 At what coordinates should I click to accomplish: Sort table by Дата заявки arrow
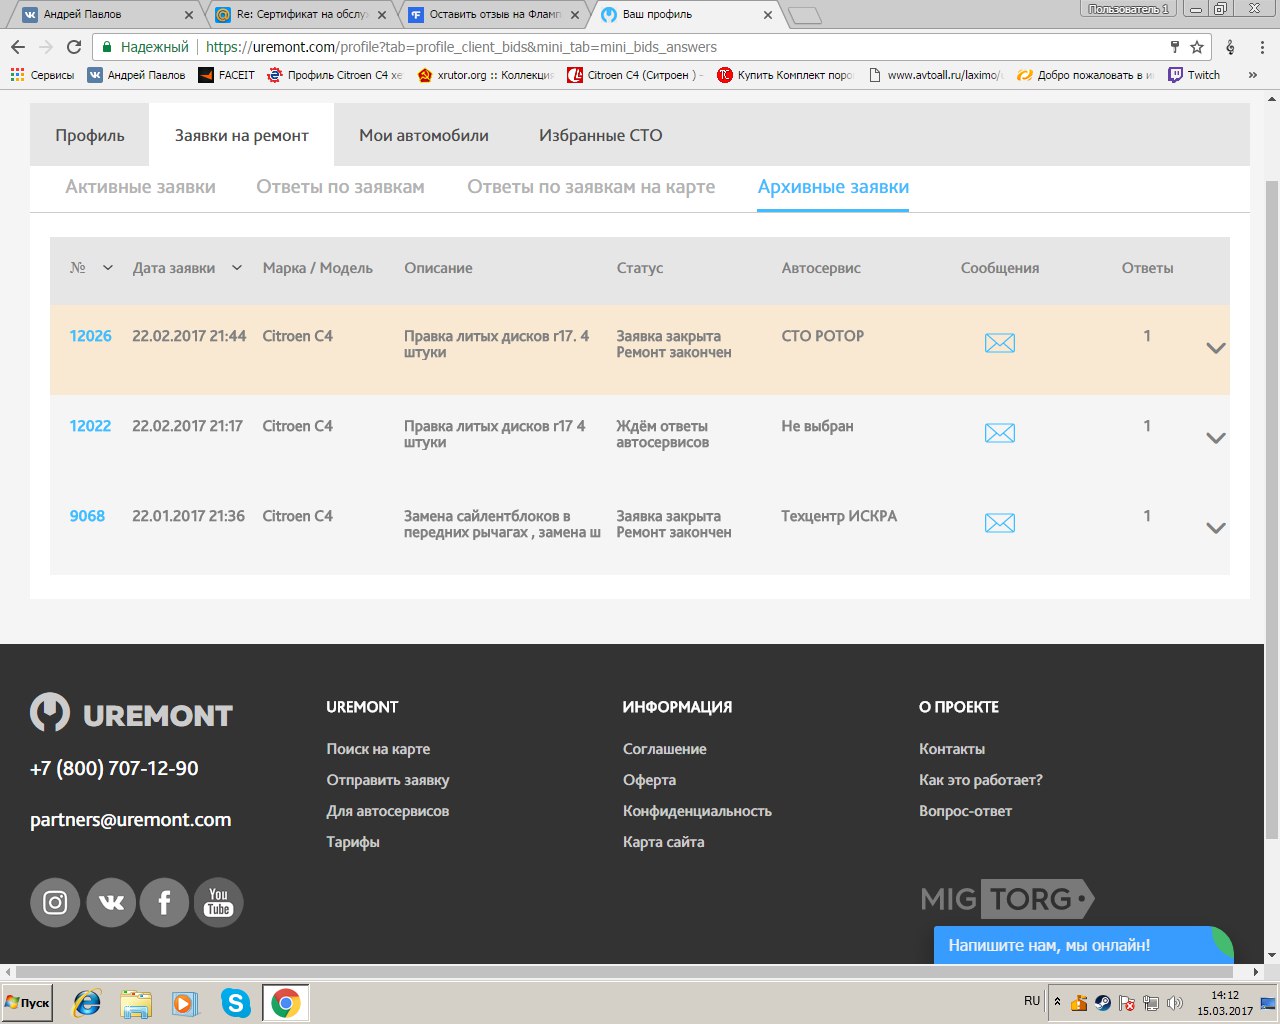tap(237, 268)
